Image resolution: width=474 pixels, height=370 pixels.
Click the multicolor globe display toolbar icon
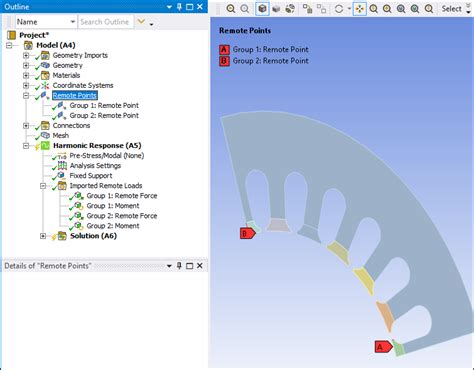click(290, 9)
